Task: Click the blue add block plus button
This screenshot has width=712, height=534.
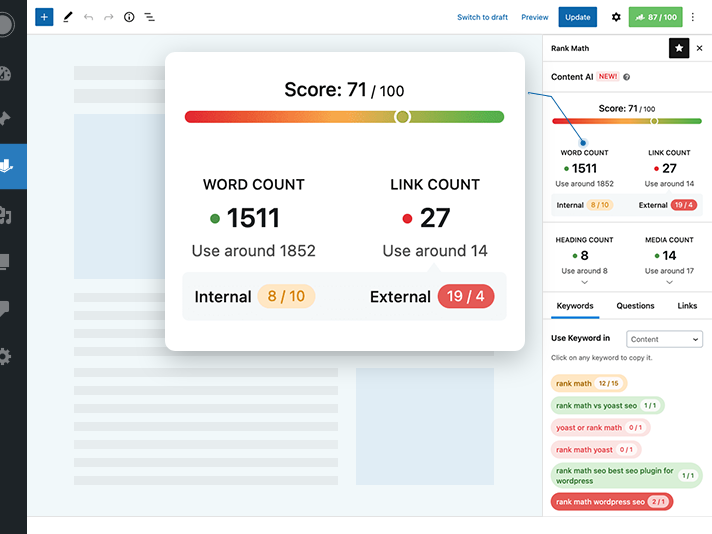Action: click(x=44, y=17)
